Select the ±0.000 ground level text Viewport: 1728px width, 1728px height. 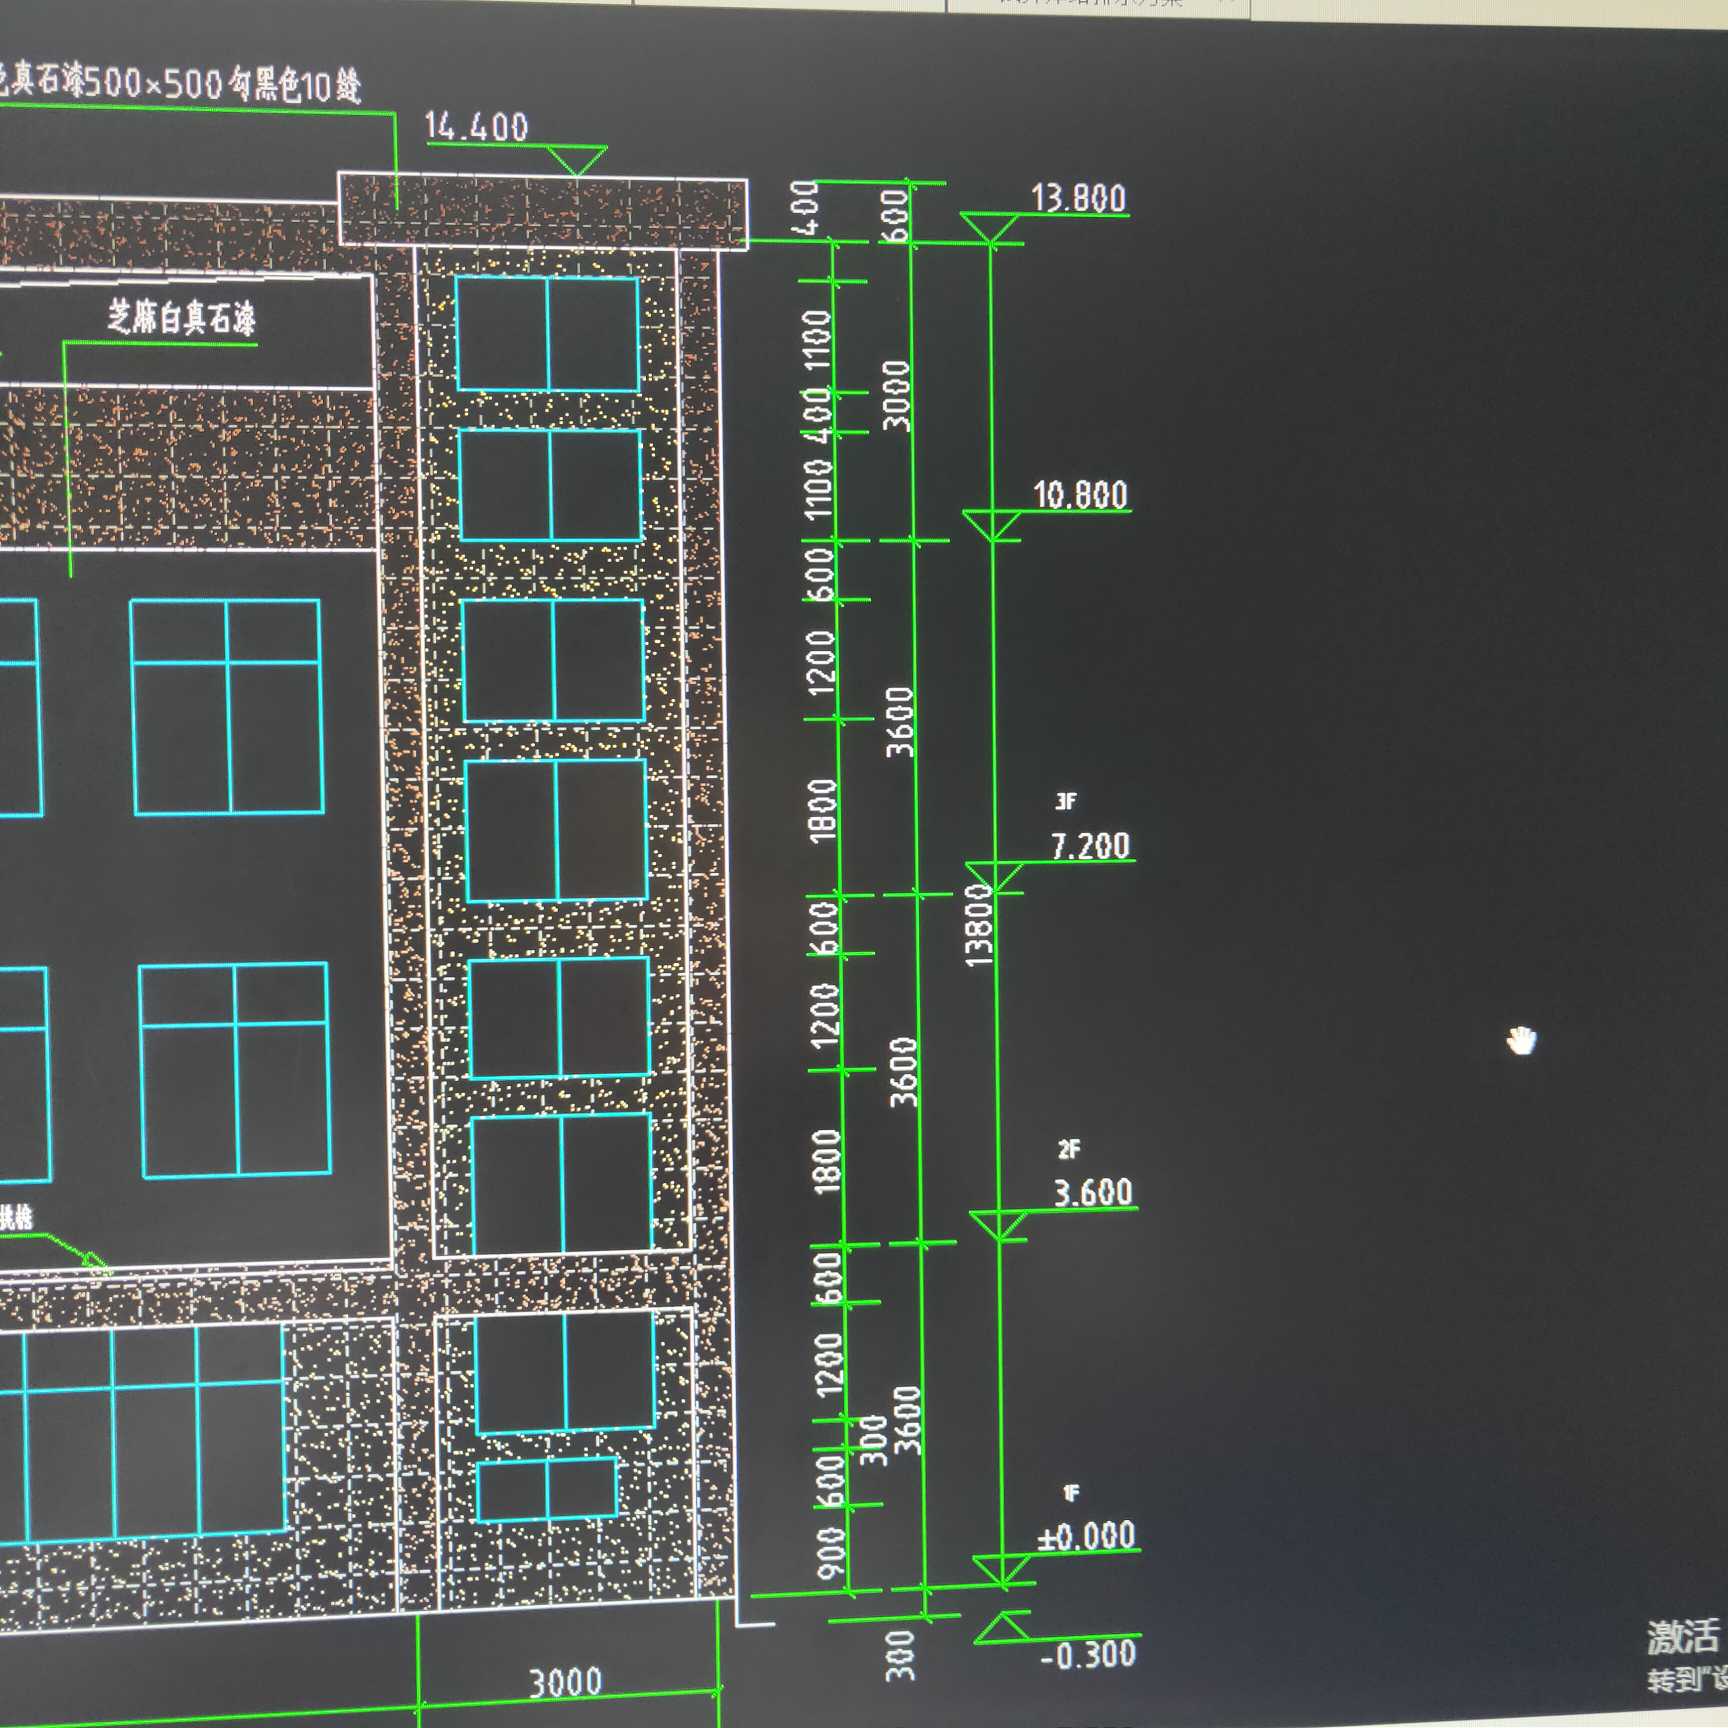1086,1536
